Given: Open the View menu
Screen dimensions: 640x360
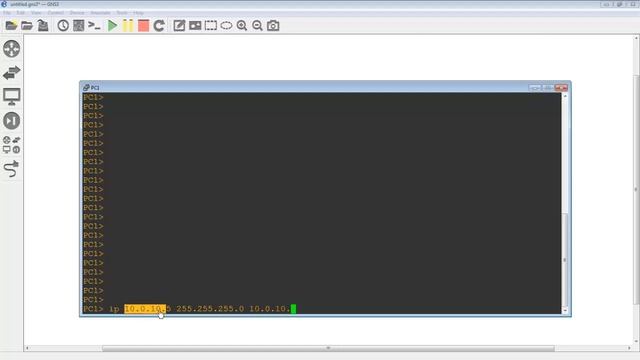Looking at the screenshot, I should coord(36,13).
